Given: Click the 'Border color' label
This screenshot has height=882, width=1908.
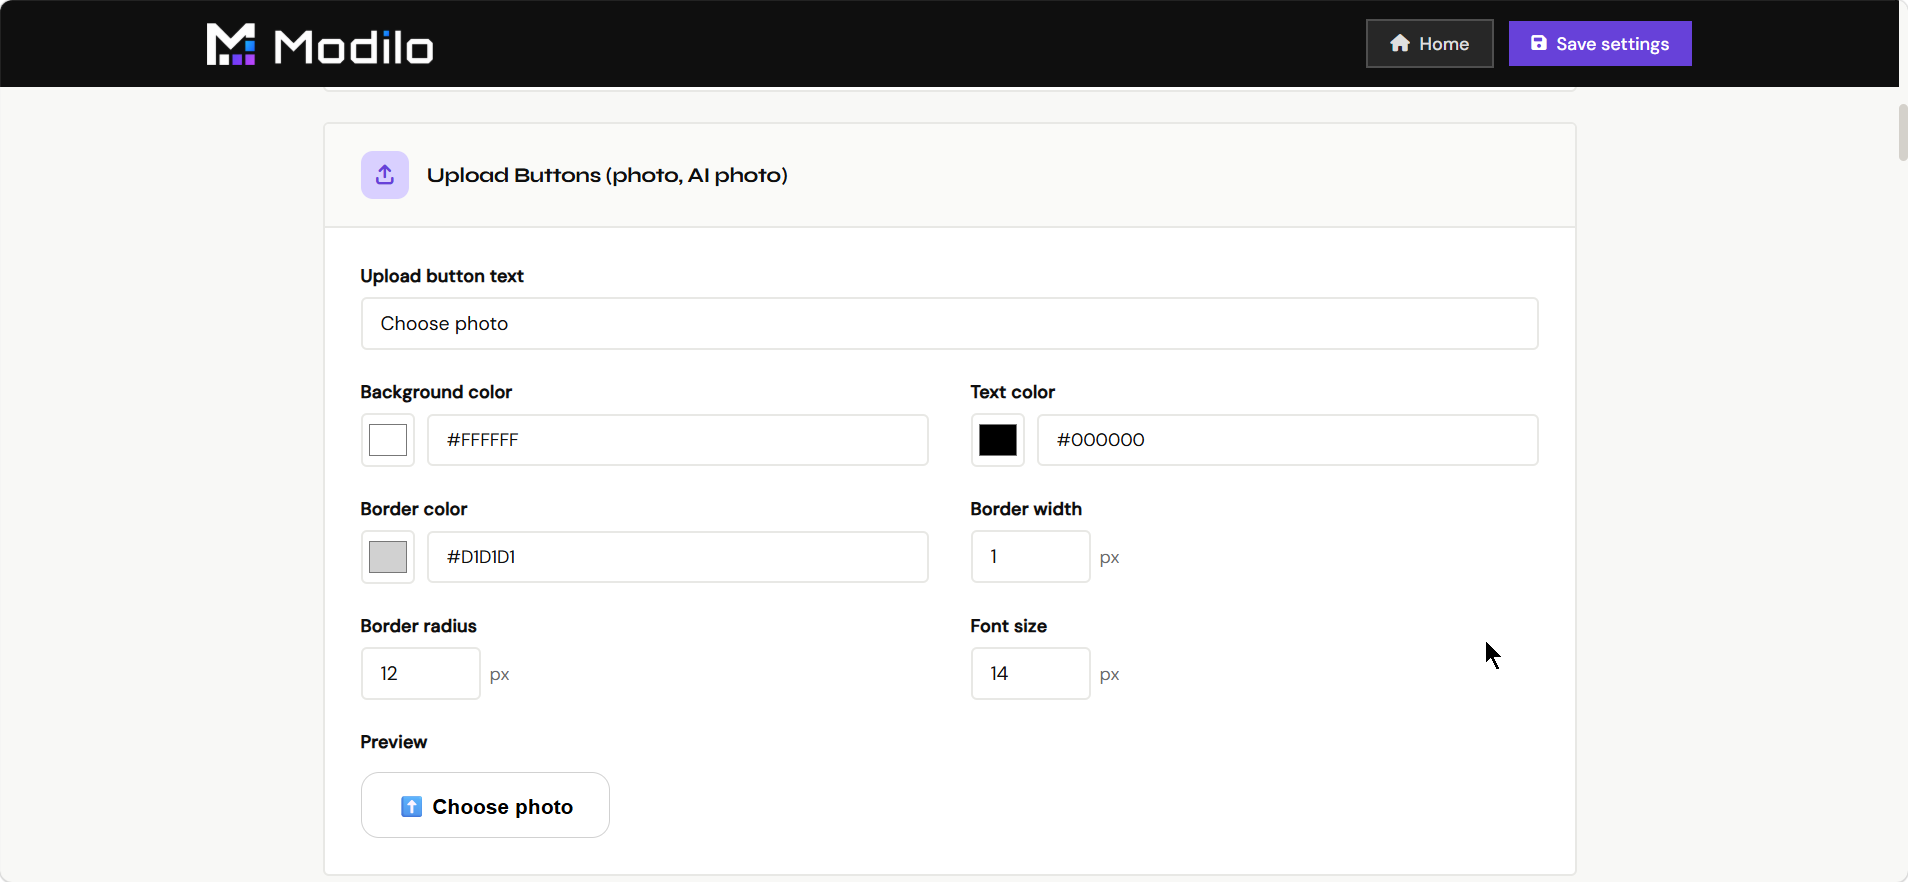Looking at the screenshot, I should 414,509.
